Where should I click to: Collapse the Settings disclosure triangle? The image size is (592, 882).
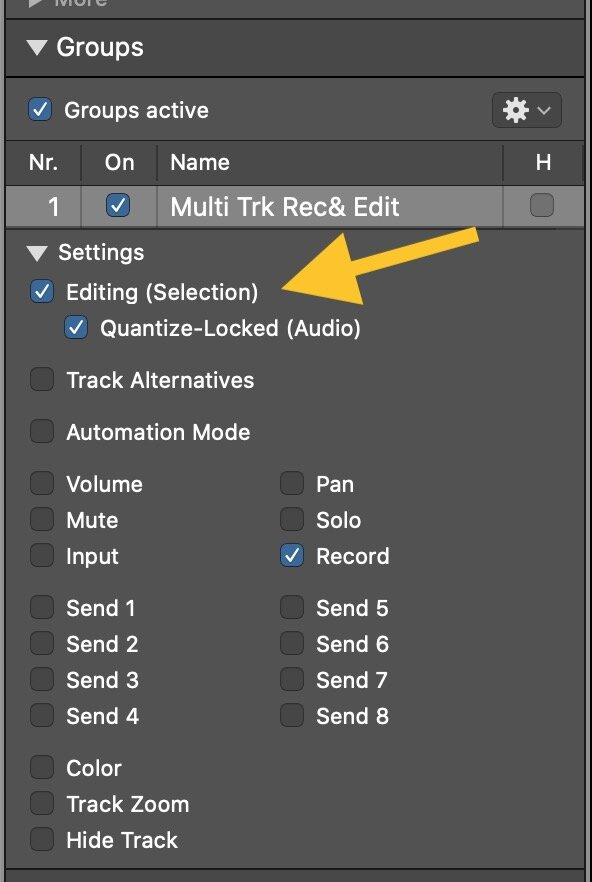coord(37,253)
